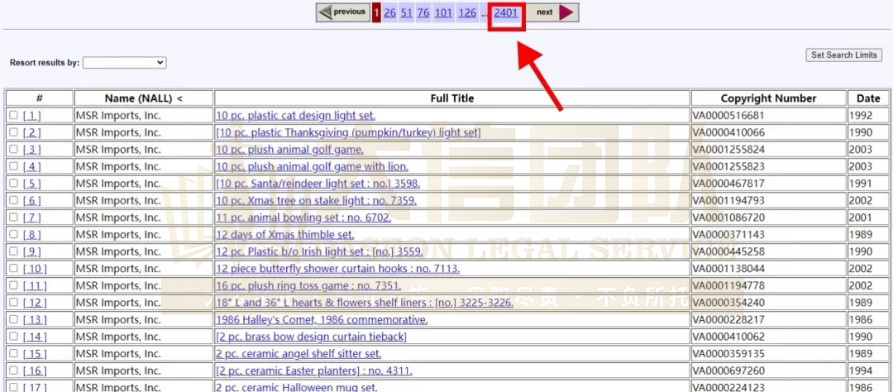Open plush animal golf game with lion title
Screen dimensions: 893x392
(x=312, y=167)
